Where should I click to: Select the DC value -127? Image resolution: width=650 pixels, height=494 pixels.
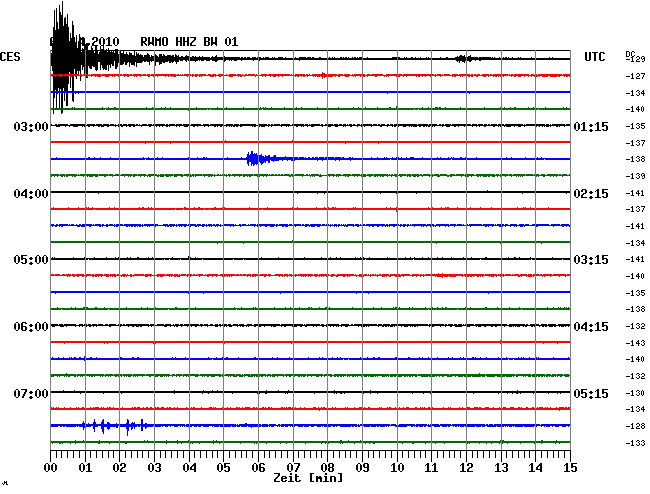635,76
